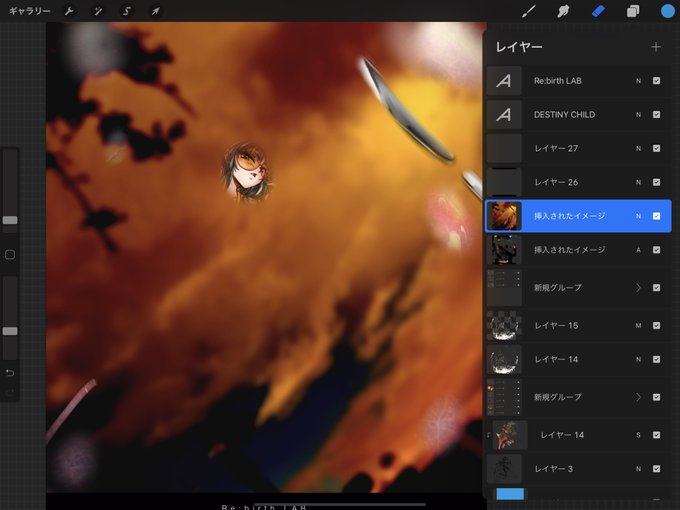This screenshot has height=510, width=680.
Task: Toggle visibility of レイヤー 15
Action: (656, 325)
